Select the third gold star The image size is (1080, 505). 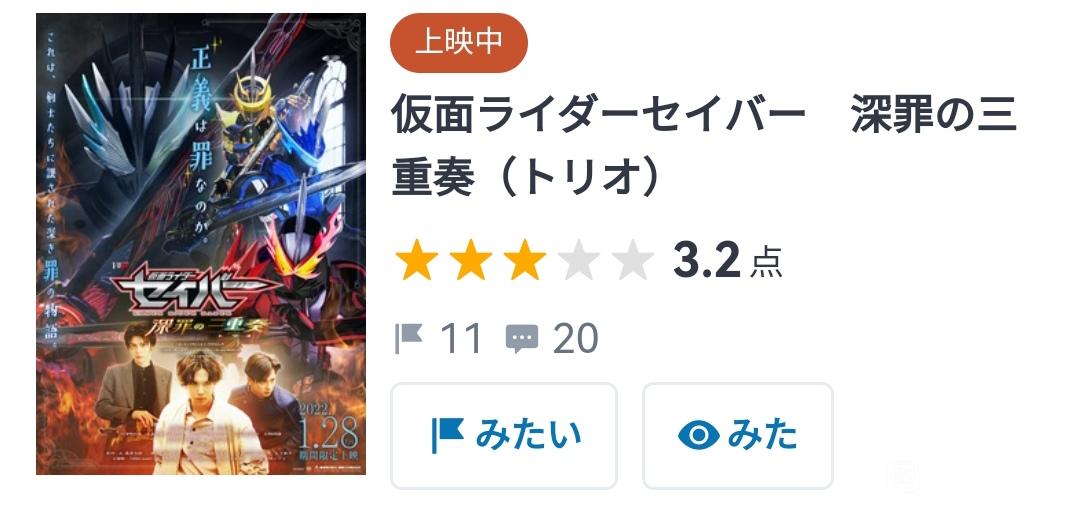(x=524, y=260)
